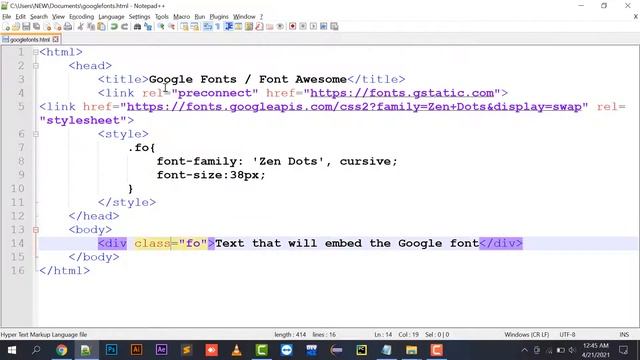
Task: Toggle synchronized vertical scrolling
Action: point(184,27)
